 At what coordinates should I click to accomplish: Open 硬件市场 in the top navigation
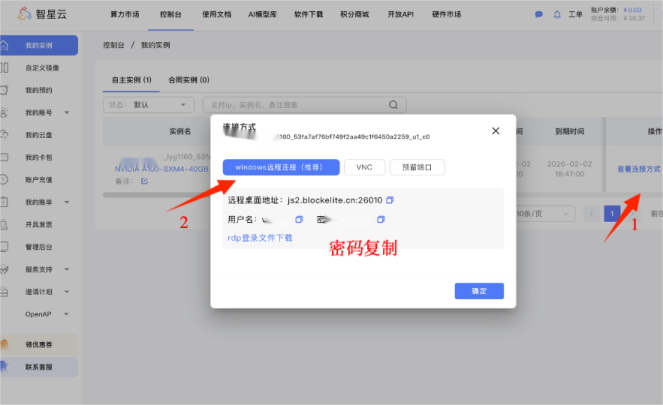447,14
